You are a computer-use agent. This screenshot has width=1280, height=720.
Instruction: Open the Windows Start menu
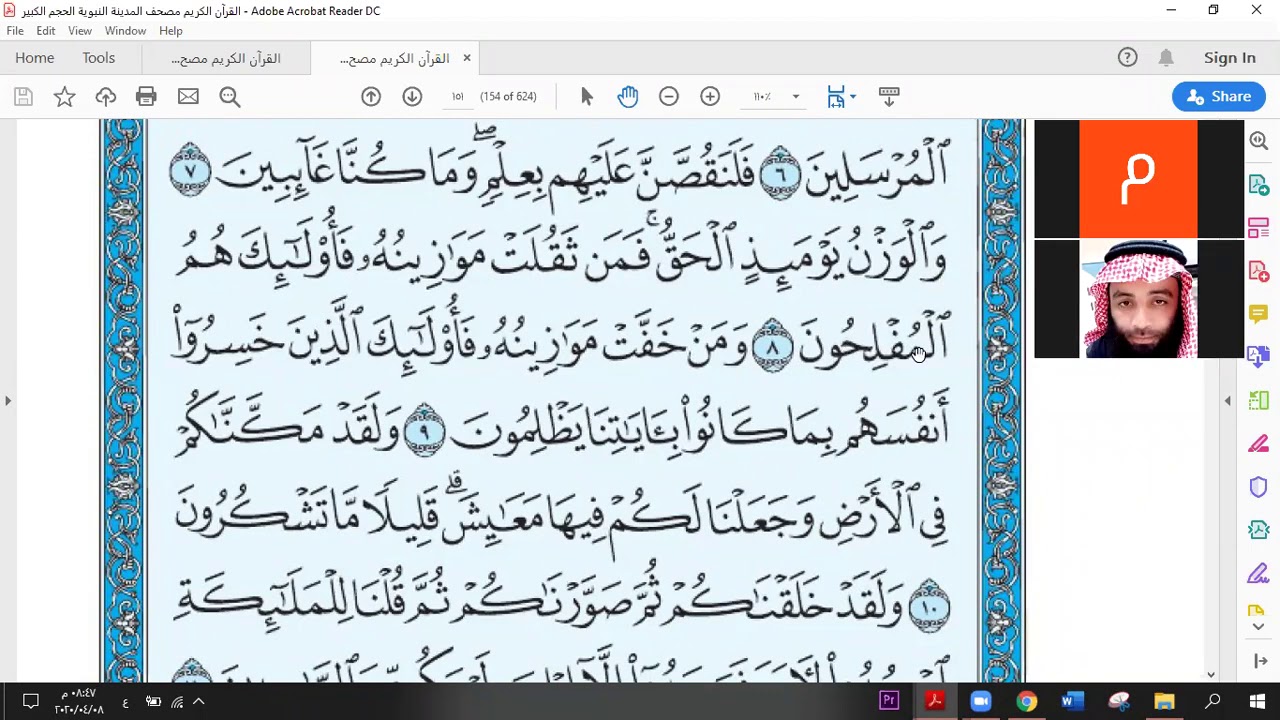(1257, 701)
